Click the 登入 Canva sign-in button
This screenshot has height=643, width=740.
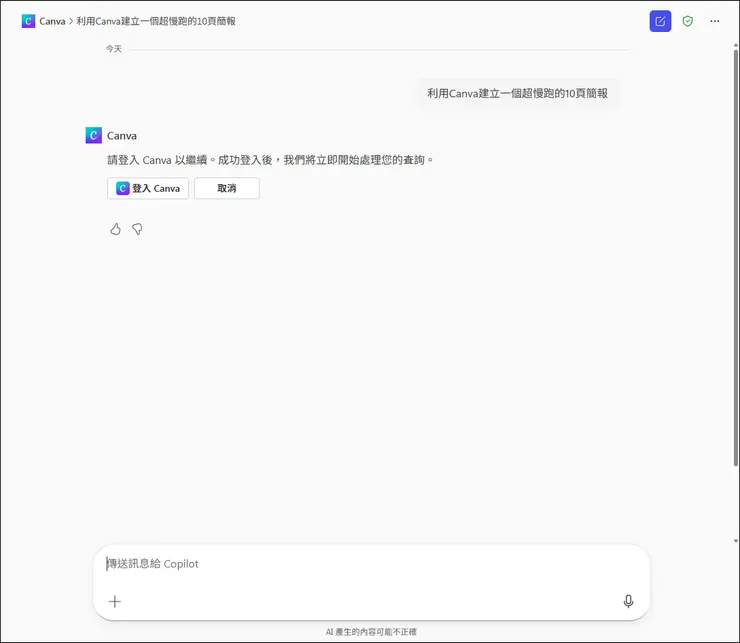pyautogui.click(x=148, y=188)
